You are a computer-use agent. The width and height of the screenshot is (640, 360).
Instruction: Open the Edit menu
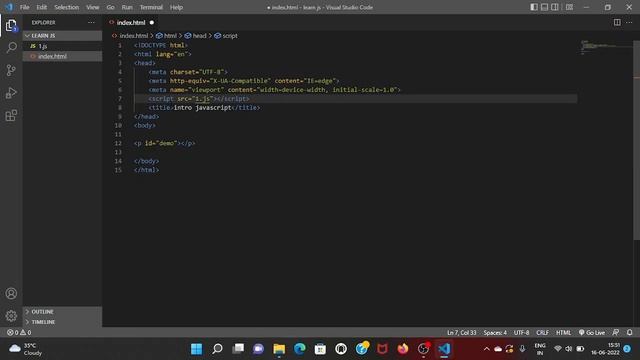tap(42, 7)
